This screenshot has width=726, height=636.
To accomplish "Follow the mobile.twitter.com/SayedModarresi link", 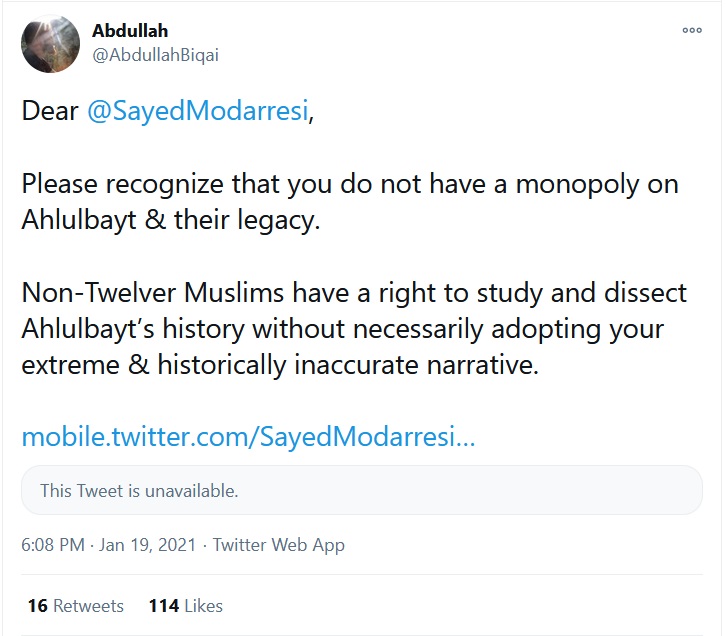I will pos(248,437).
